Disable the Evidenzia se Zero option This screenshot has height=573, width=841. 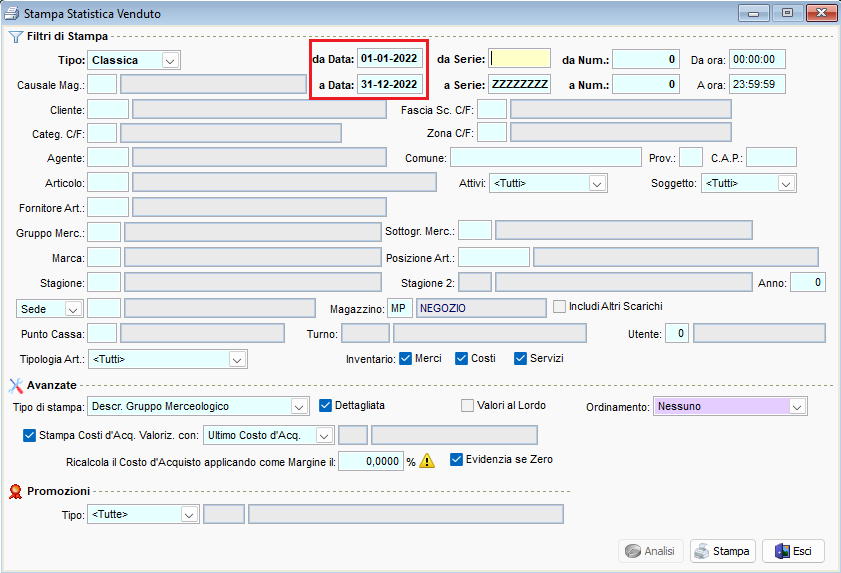[x=457, y=460]
